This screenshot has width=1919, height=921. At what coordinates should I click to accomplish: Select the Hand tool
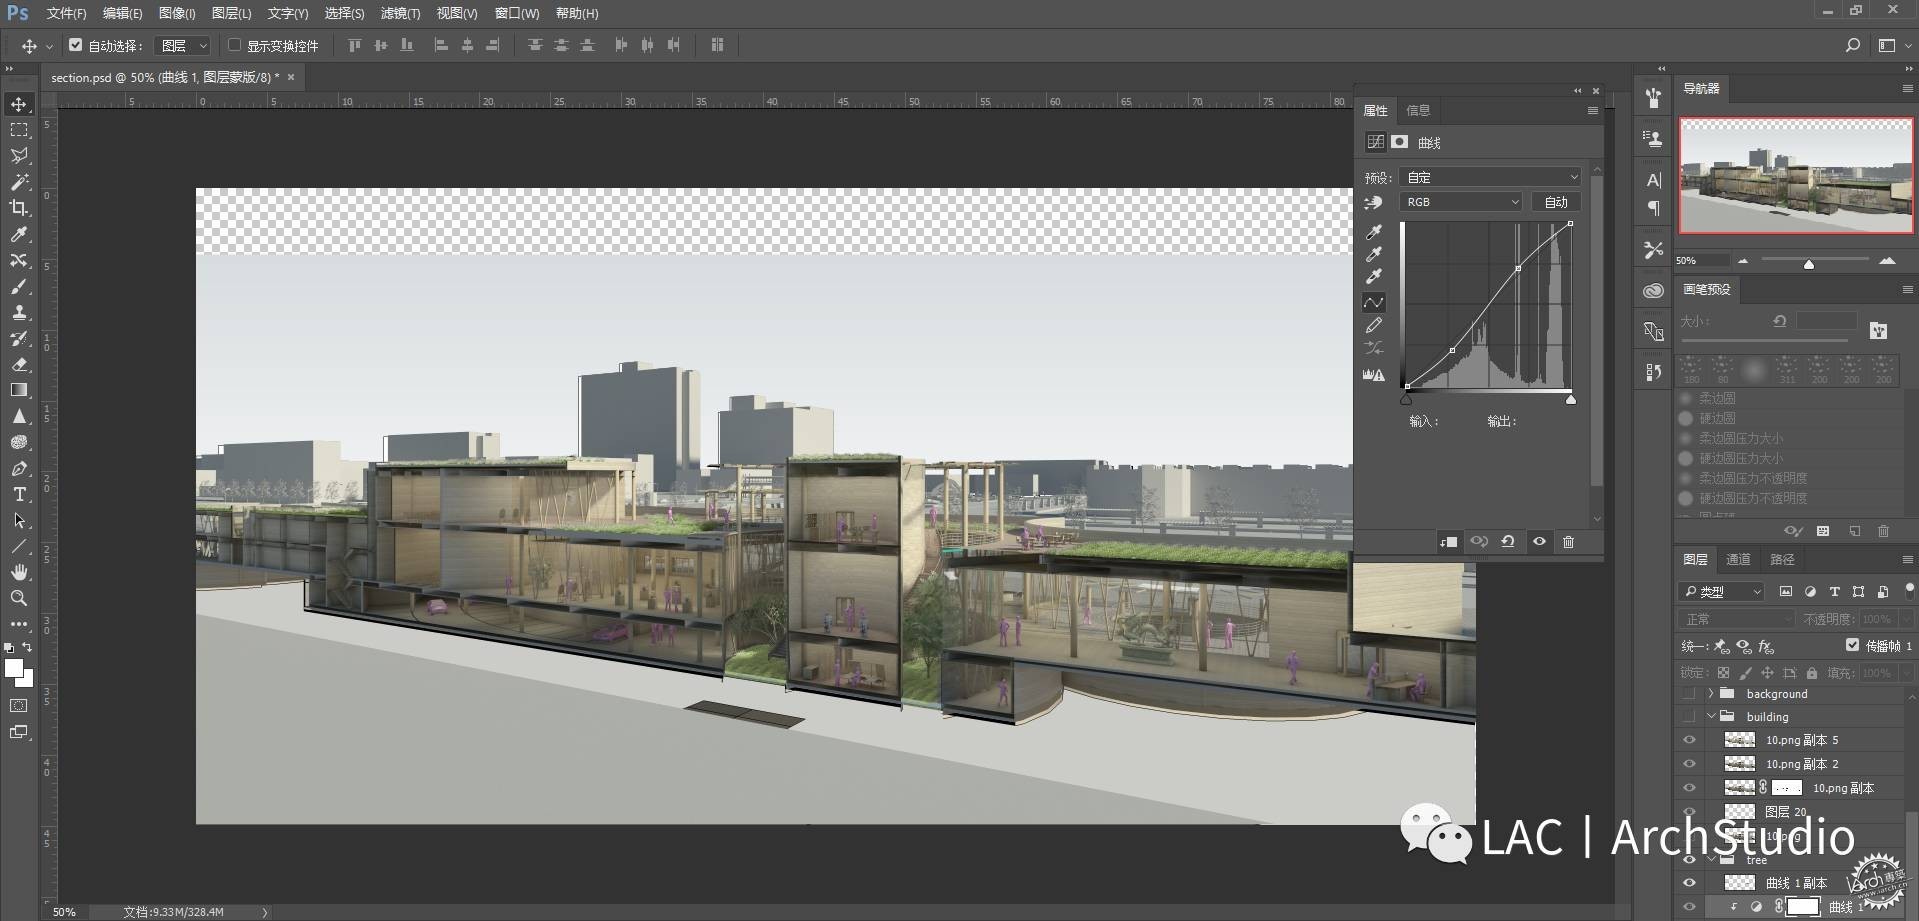[19, 572]
